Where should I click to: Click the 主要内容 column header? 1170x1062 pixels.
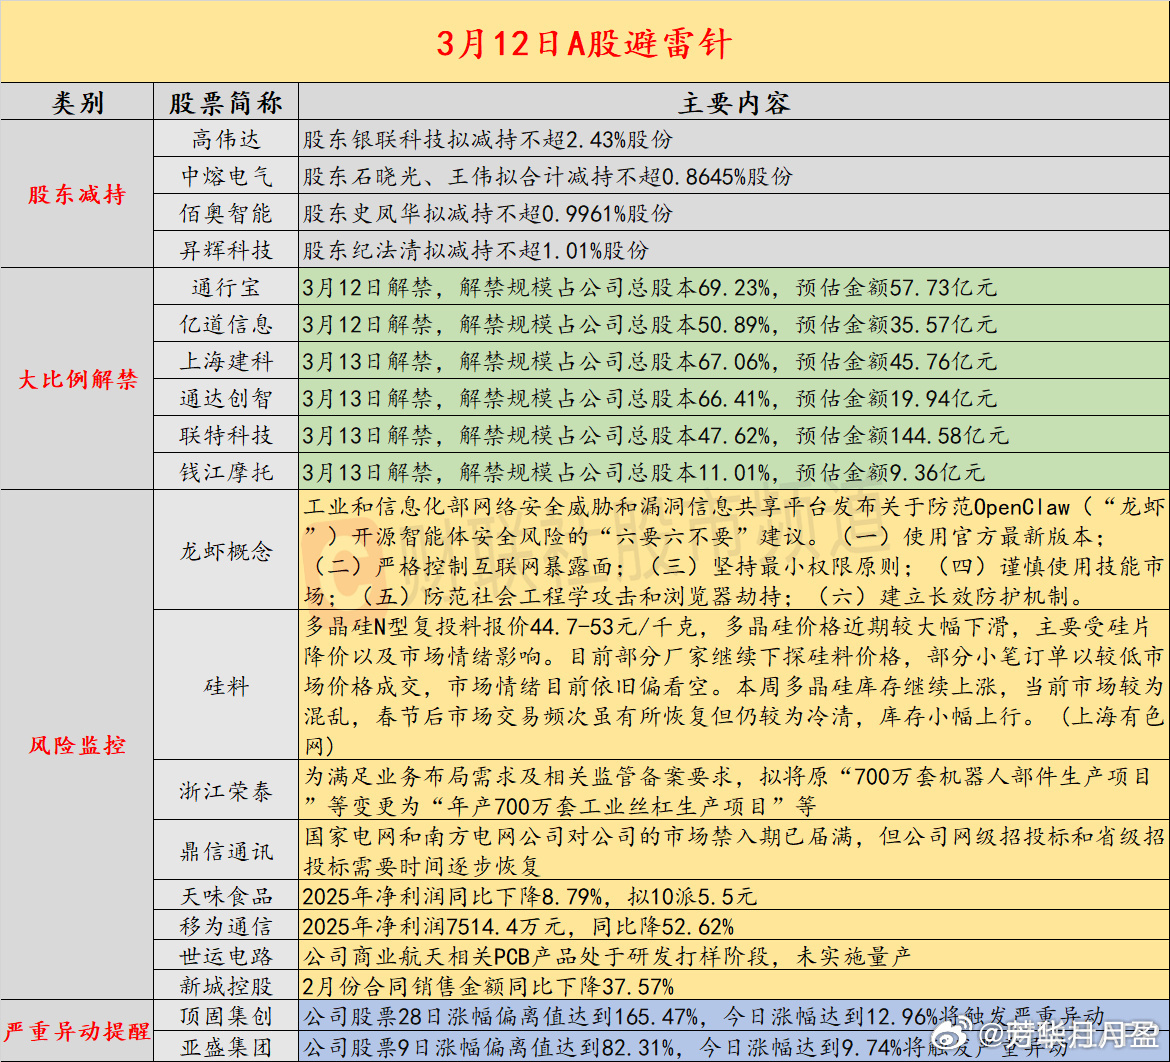pos(735,103)
